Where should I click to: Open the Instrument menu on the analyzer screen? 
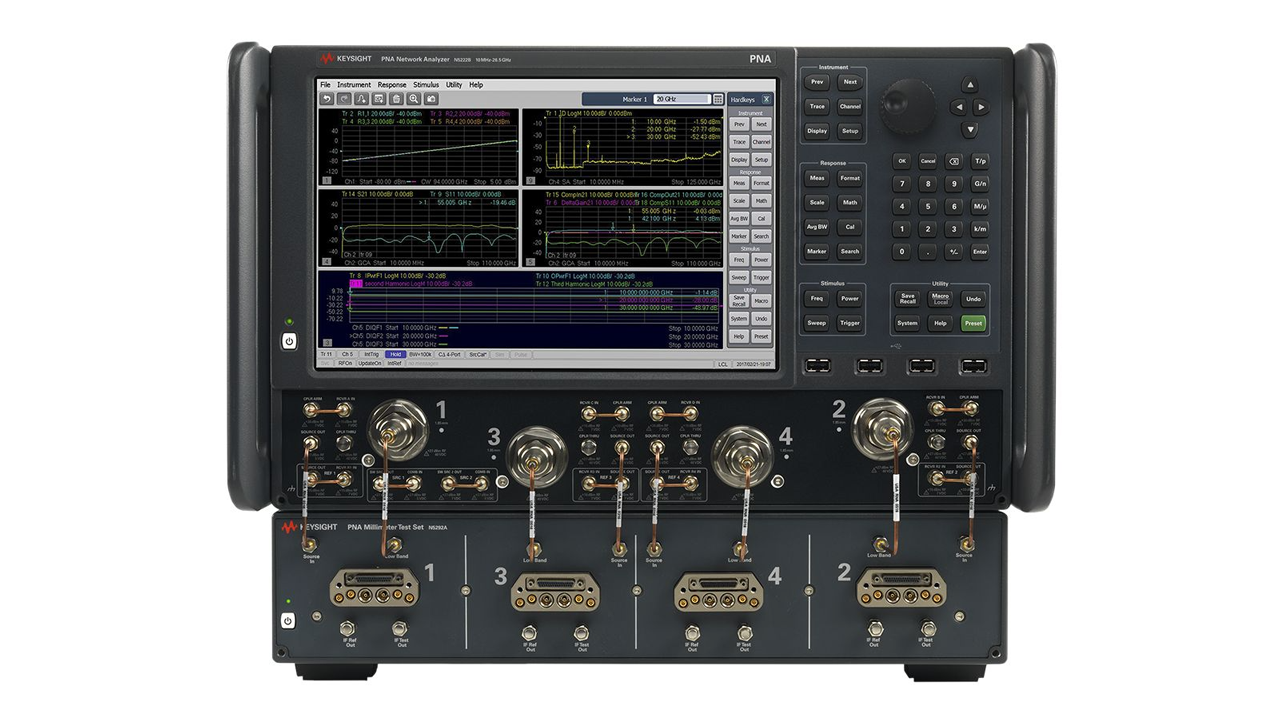point(354,85)
